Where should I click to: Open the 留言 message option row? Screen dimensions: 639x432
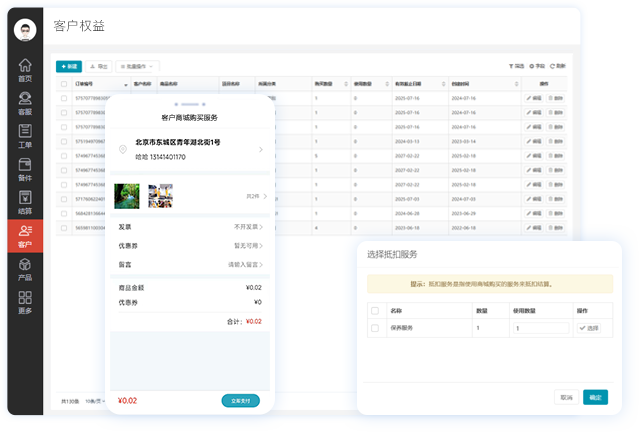190,264
